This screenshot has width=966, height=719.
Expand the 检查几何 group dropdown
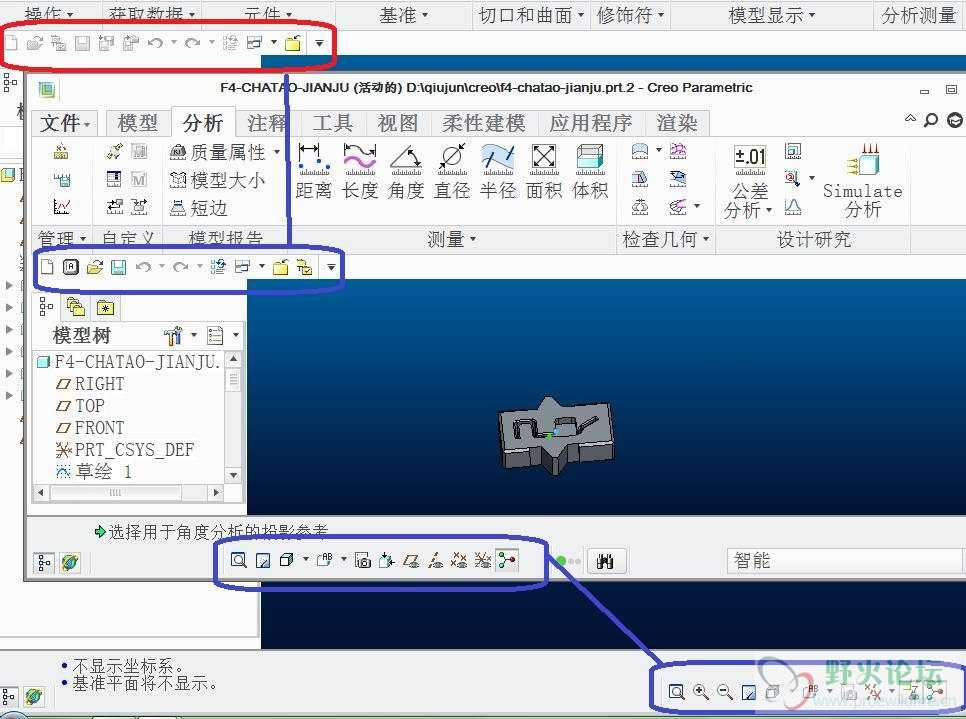[x=706, y=239]
